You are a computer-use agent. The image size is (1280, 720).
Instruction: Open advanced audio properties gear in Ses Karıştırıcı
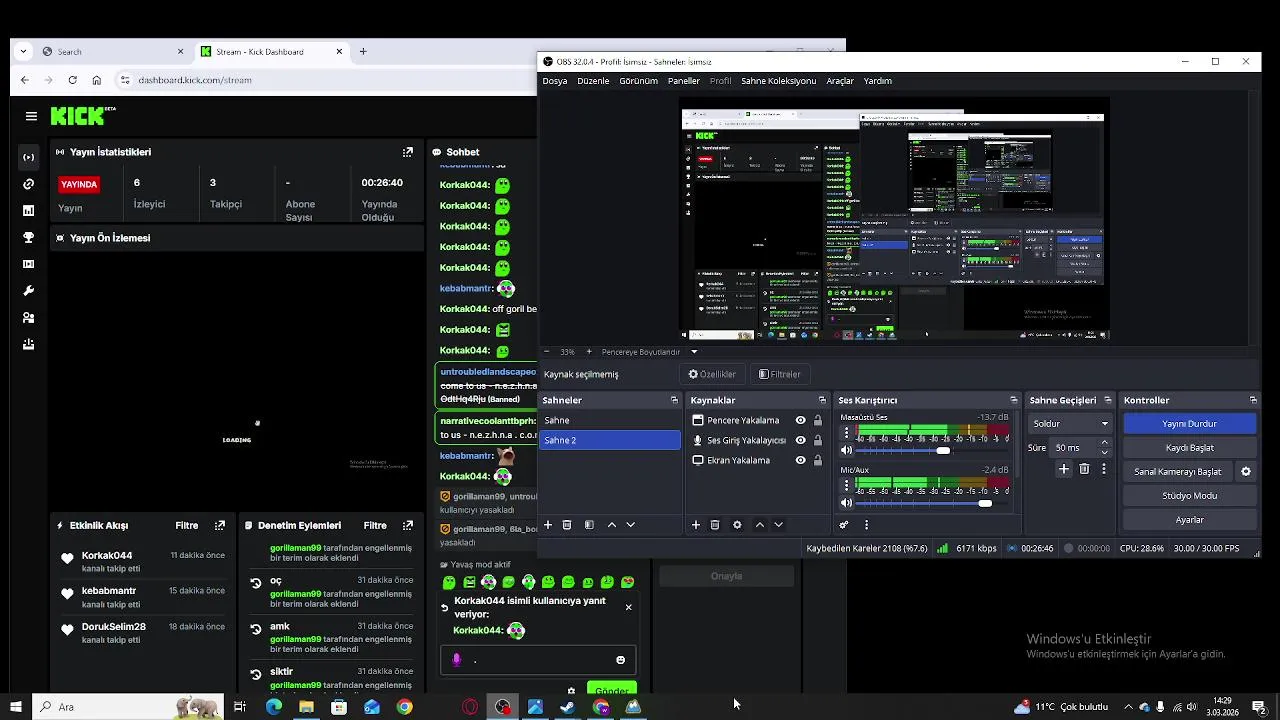[844, 525]
